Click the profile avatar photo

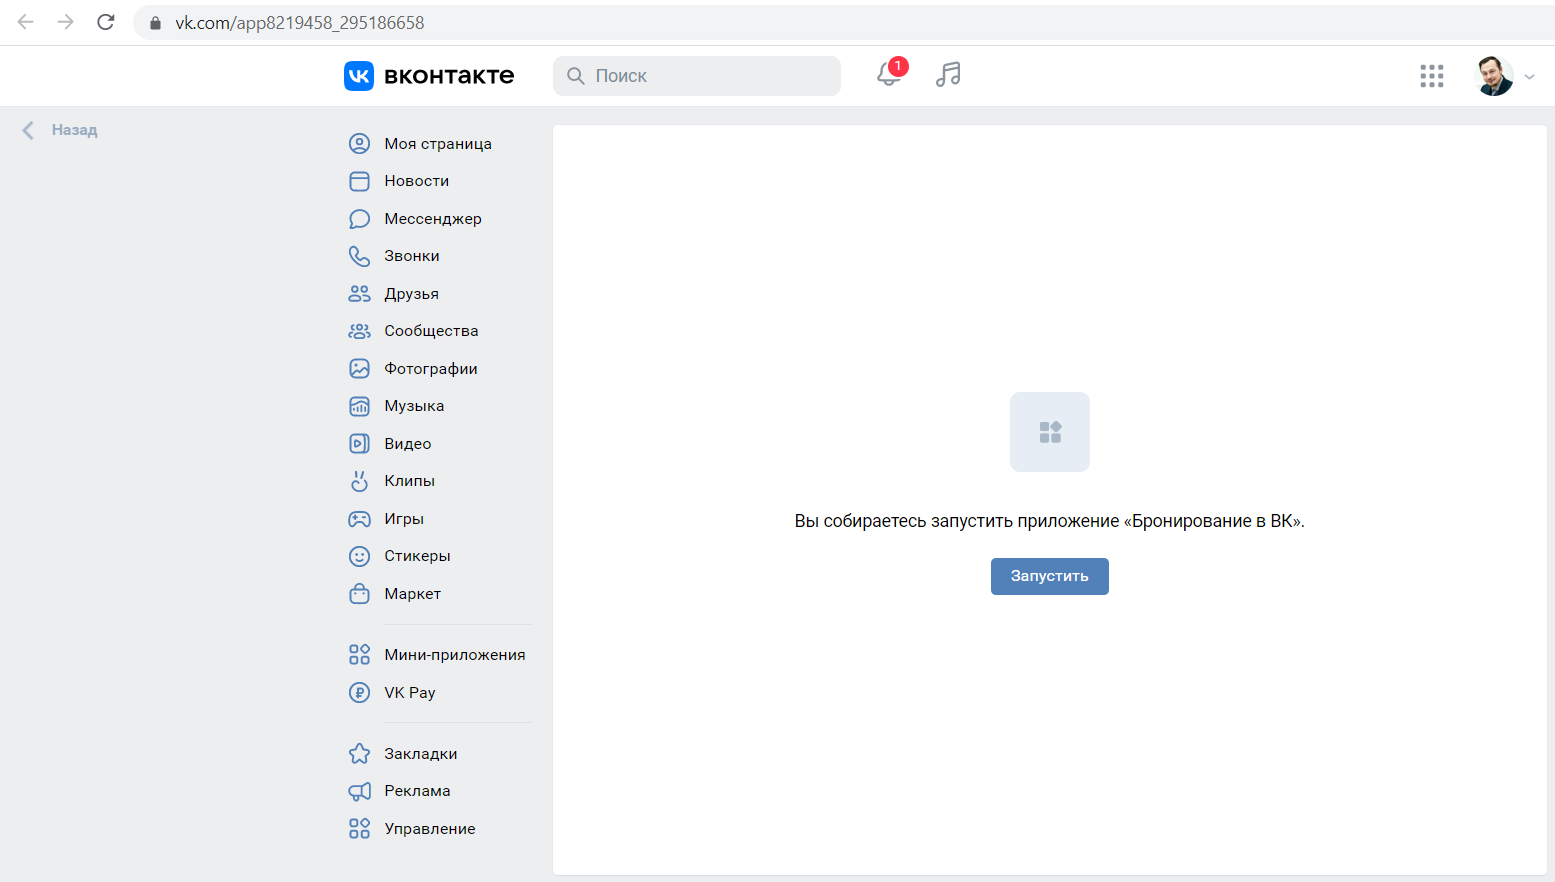click(x=1495, y=76)
